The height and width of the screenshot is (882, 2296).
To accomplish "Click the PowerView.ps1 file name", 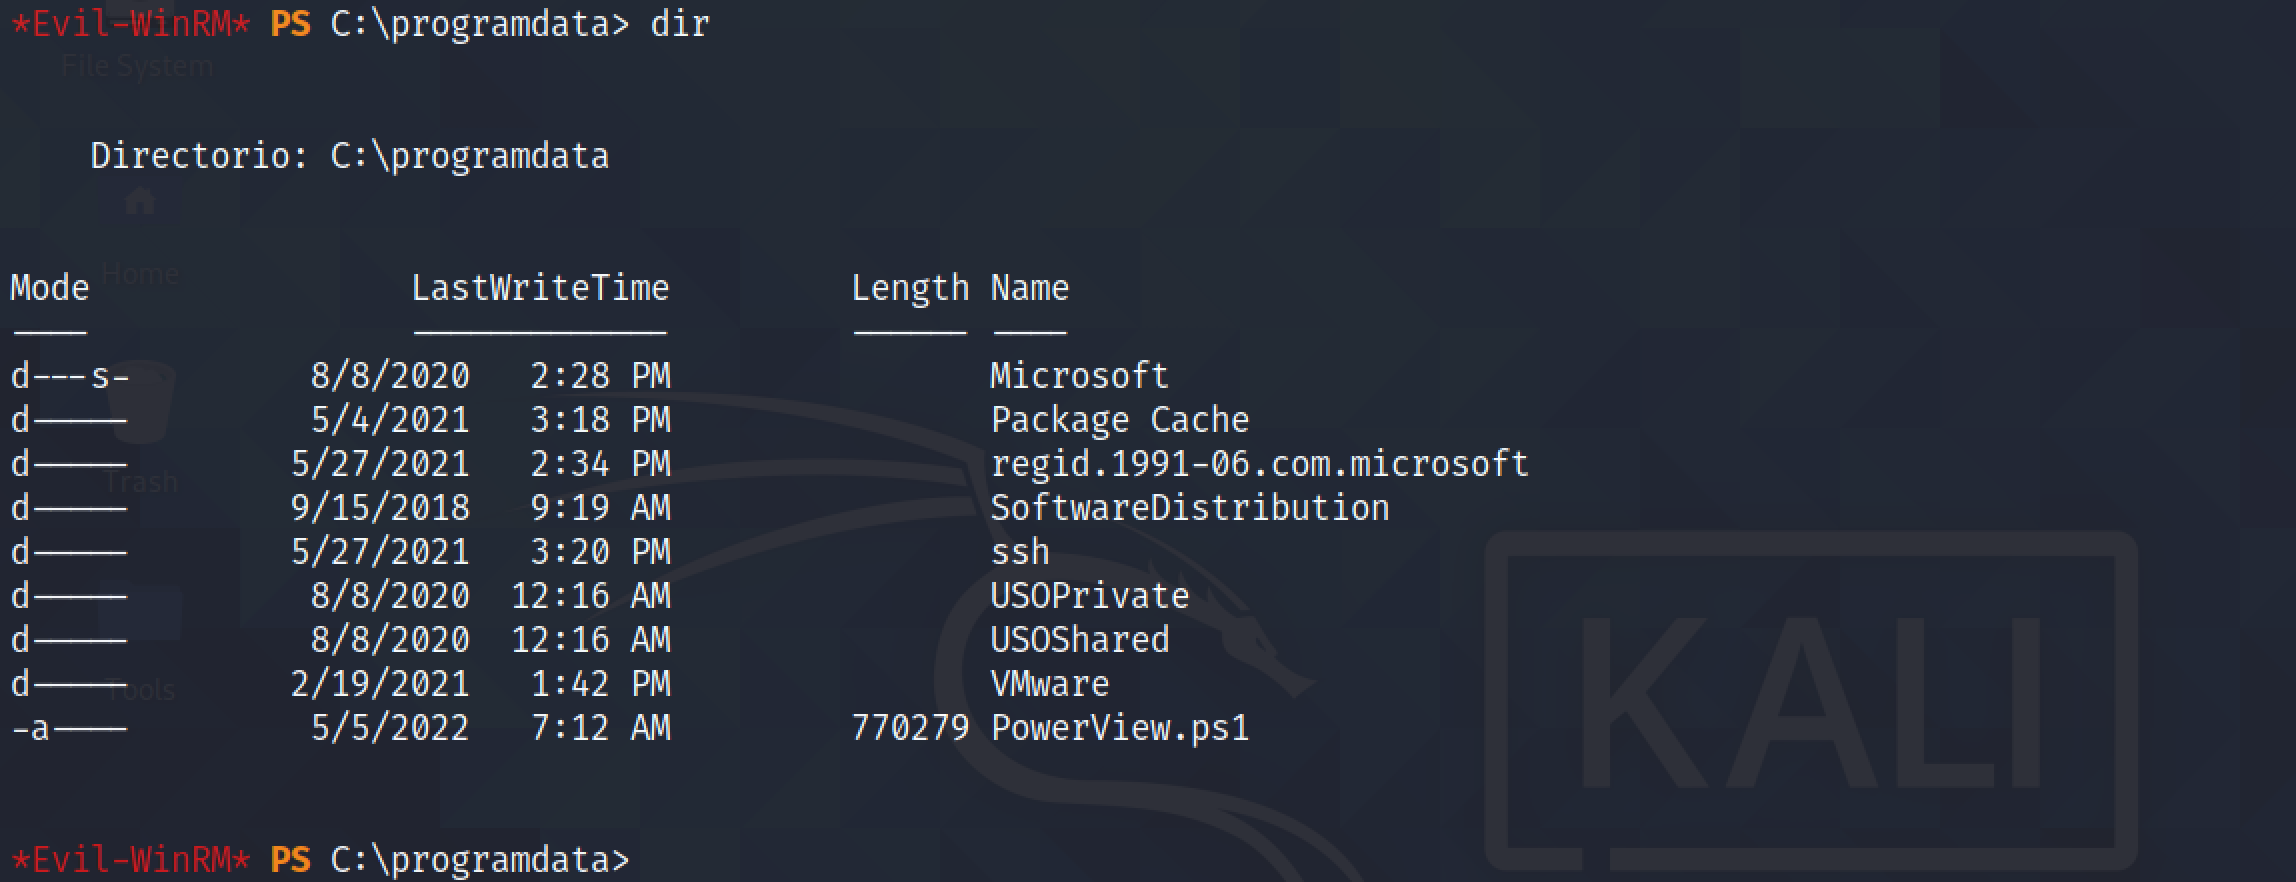I will click(x=1120, y=728).
